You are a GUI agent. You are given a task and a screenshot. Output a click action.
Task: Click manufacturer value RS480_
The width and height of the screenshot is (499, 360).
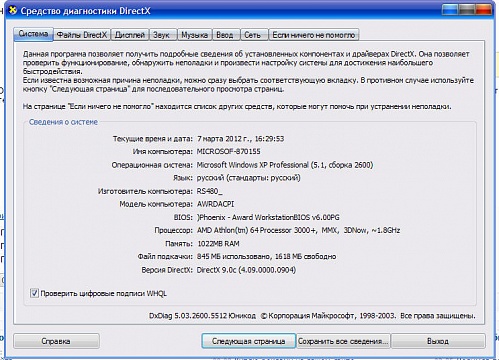point(210,191)
